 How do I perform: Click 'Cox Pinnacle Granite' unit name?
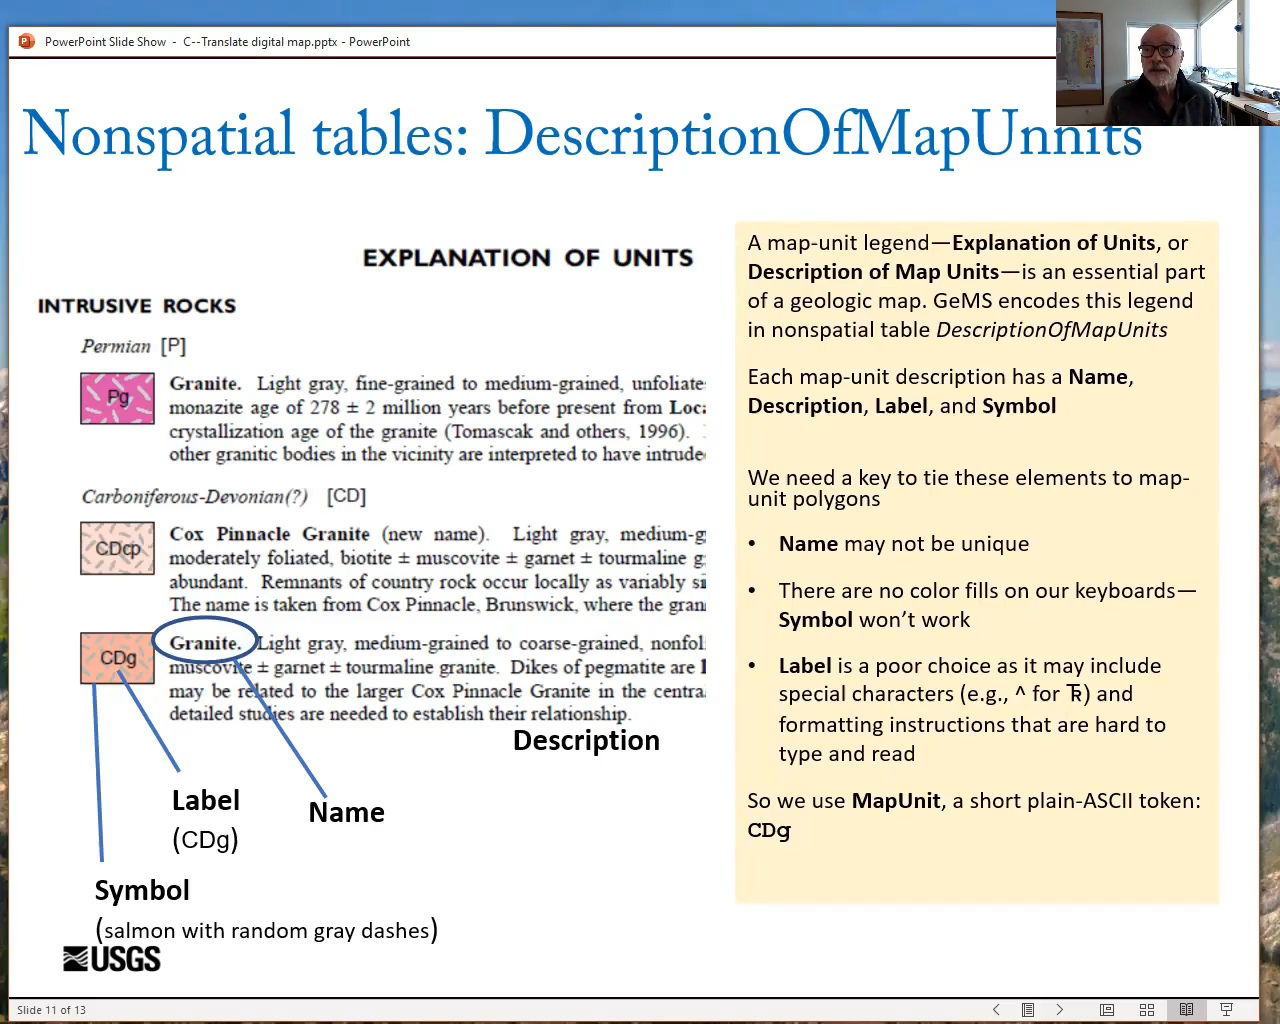(x=269, y=534)
